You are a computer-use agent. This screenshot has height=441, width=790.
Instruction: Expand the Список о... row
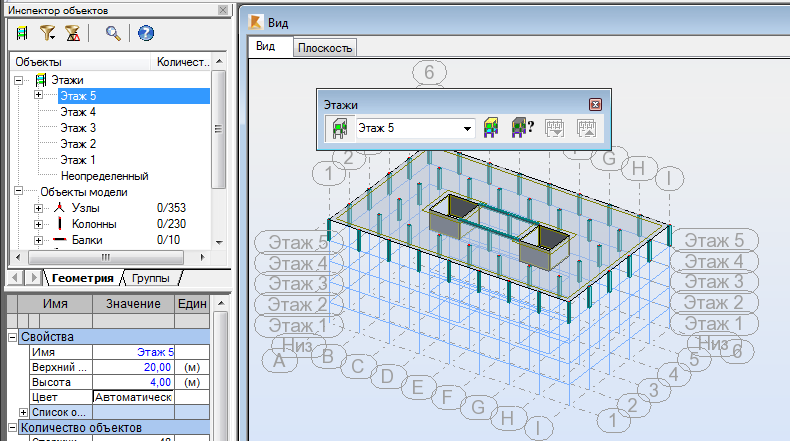click(x=23, y=412)
